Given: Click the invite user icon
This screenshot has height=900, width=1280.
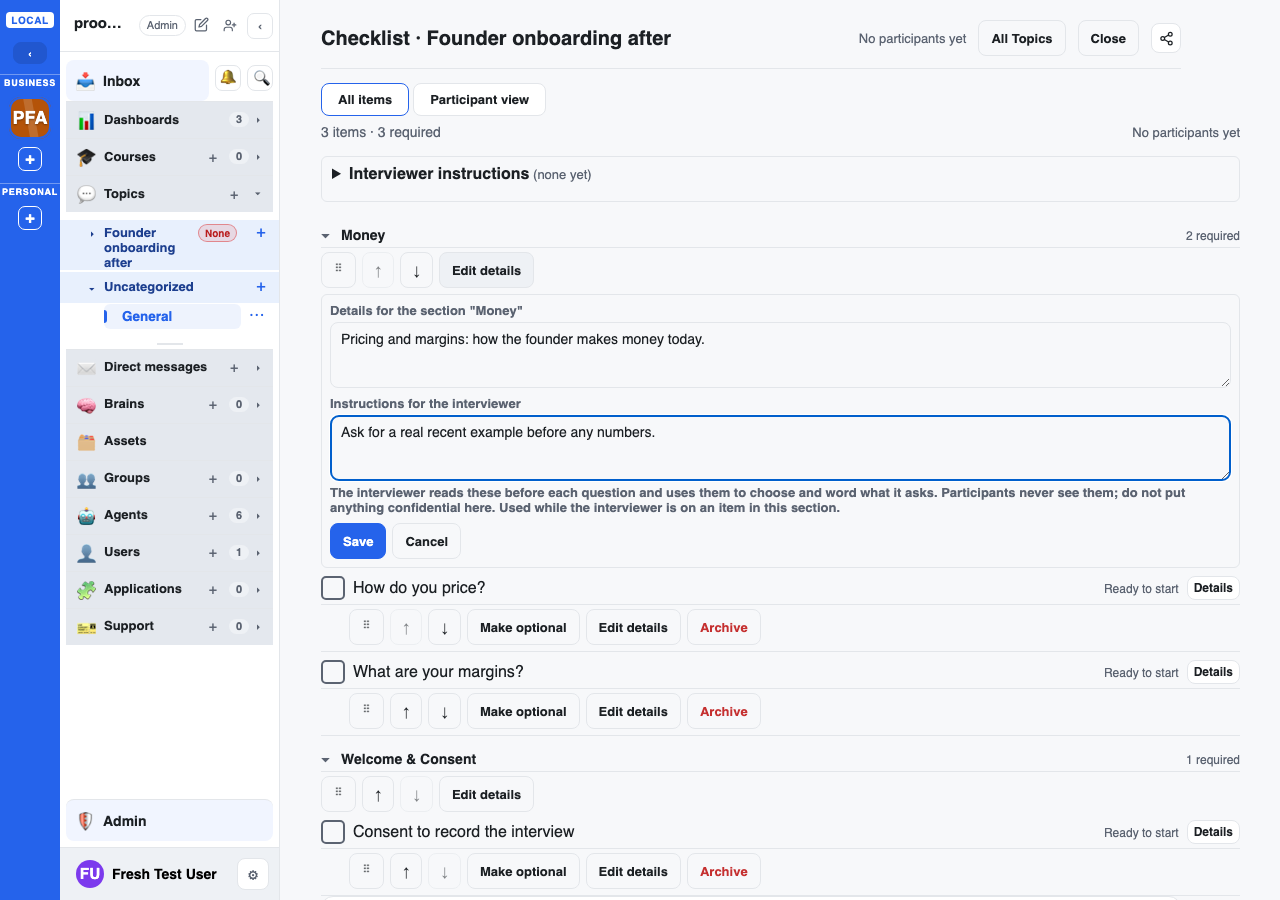Looking at the screenshot, I should [x=230, y=25].
